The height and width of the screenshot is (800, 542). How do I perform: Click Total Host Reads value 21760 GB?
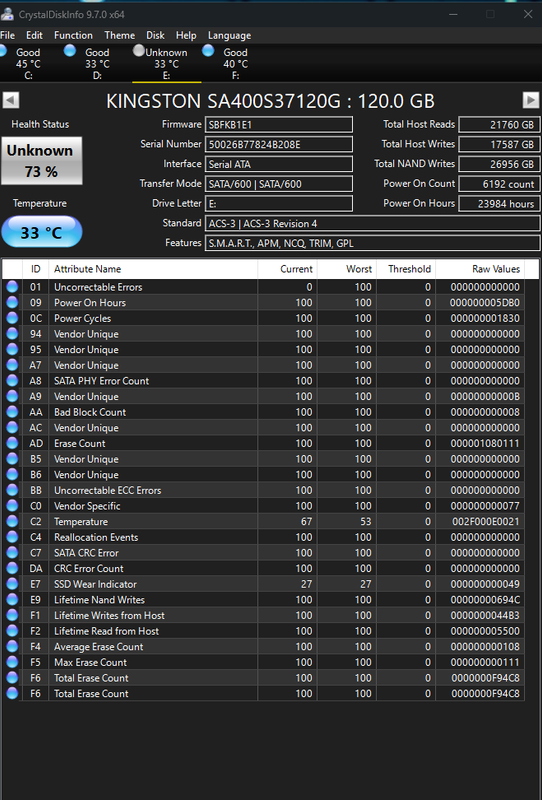pos(500,124)
